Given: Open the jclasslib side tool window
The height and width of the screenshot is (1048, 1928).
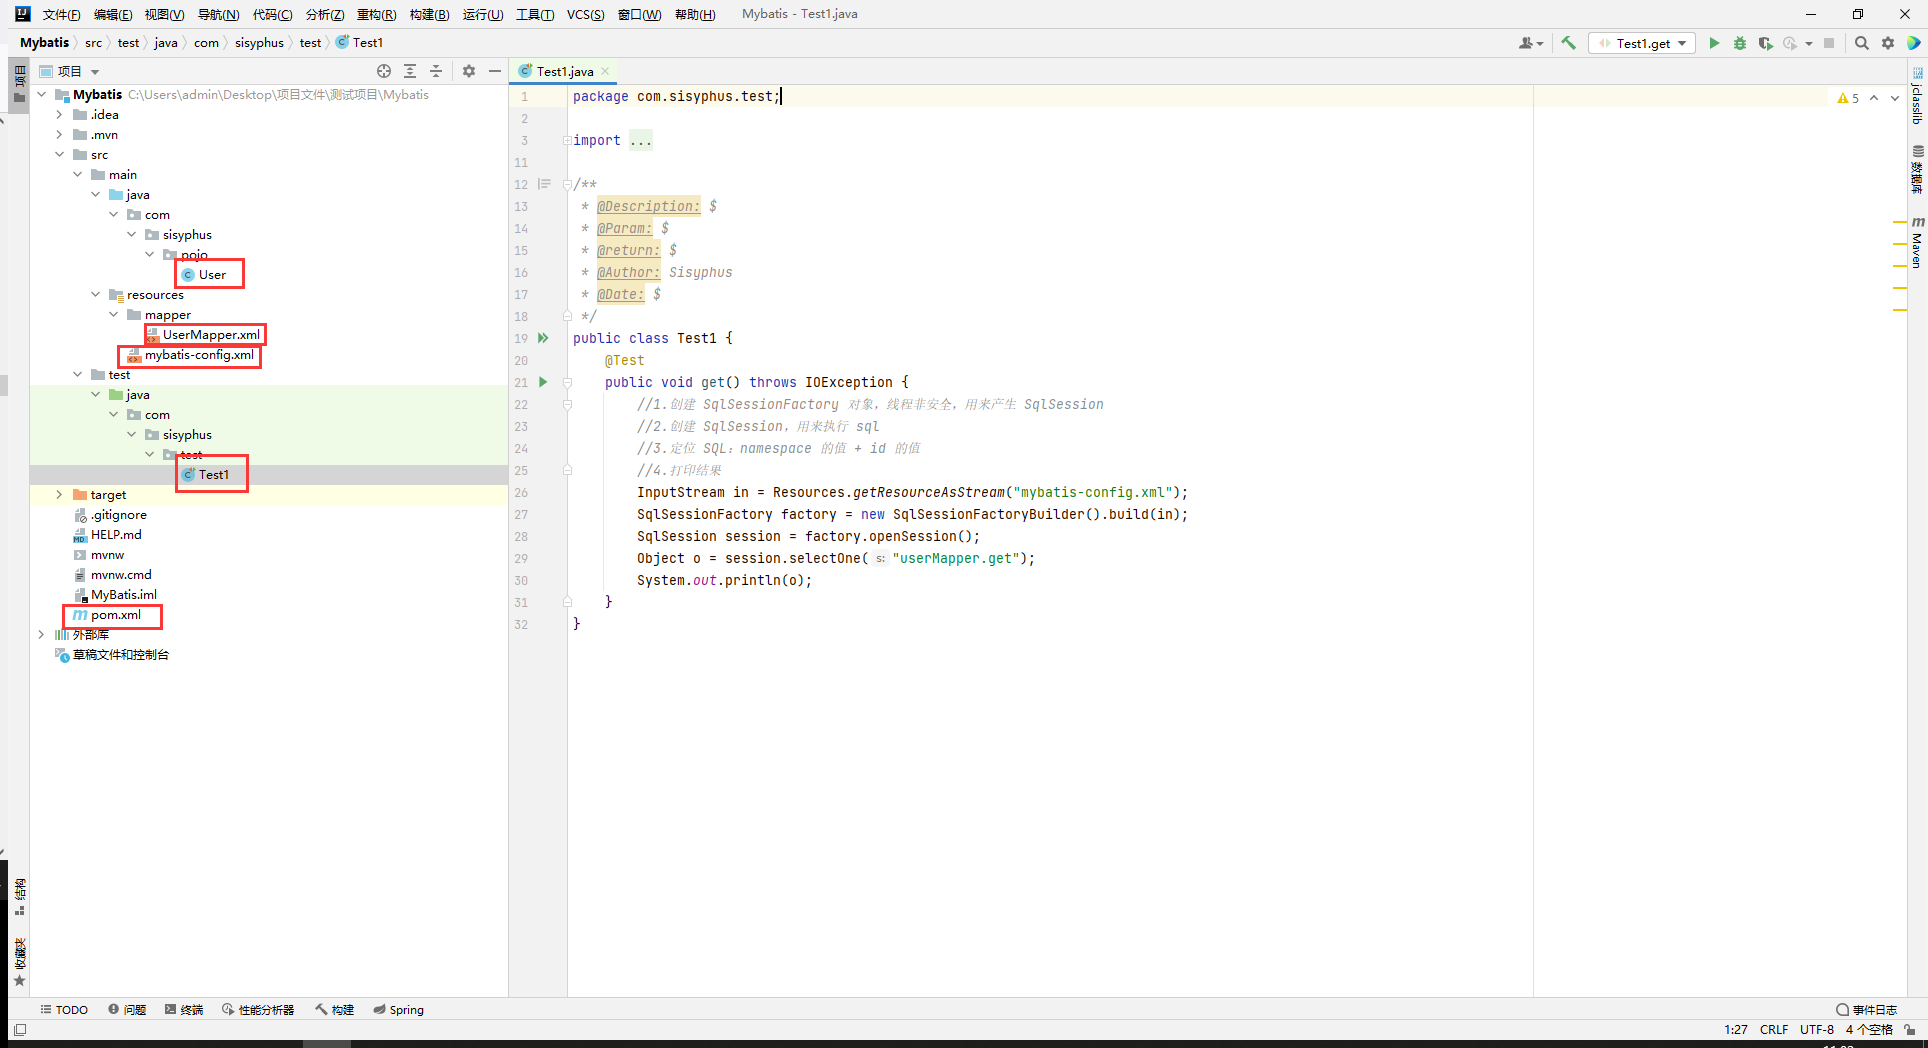Looking at the screenshot, I should pyautogui.click(x=1917, y=97).
